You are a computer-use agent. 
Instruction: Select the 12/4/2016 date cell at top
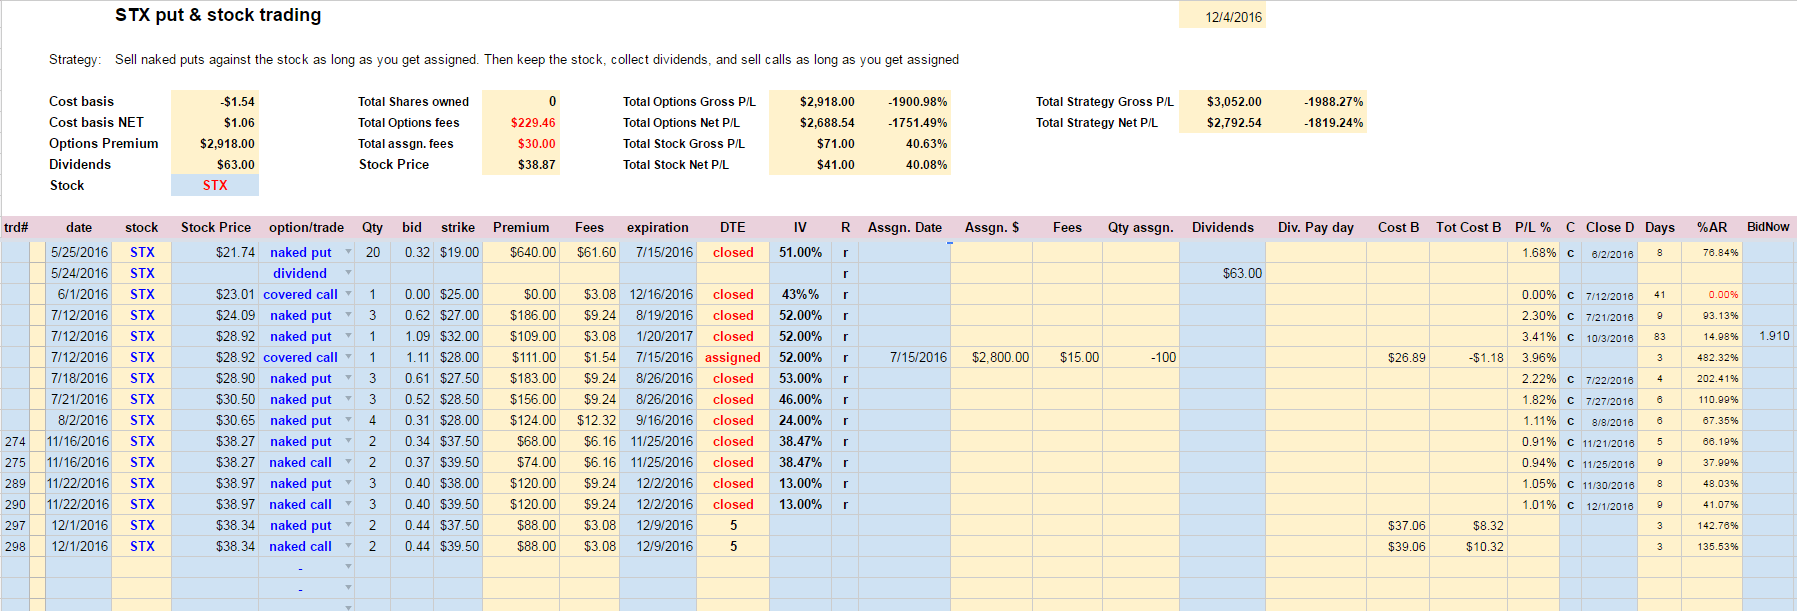(1222, 16)
